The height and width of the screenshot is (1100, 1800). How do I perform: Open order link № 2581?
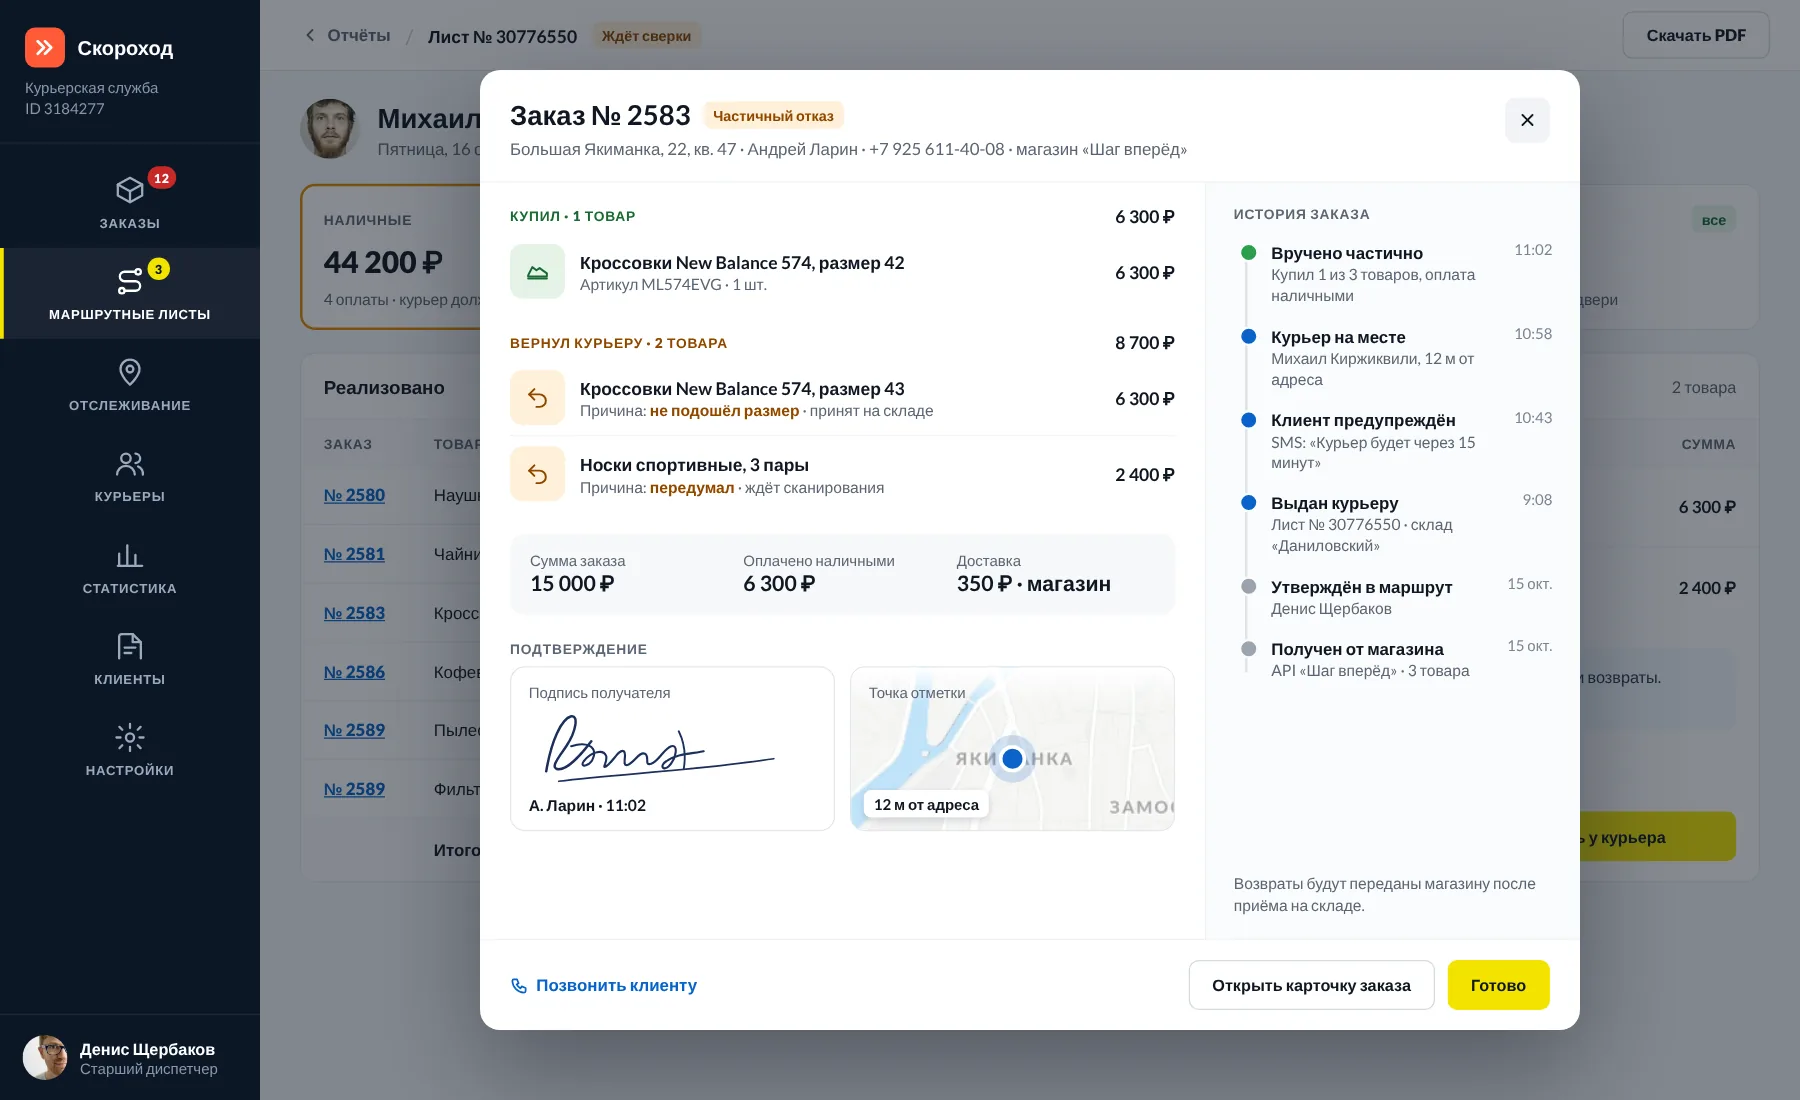[x=354, y=554]
